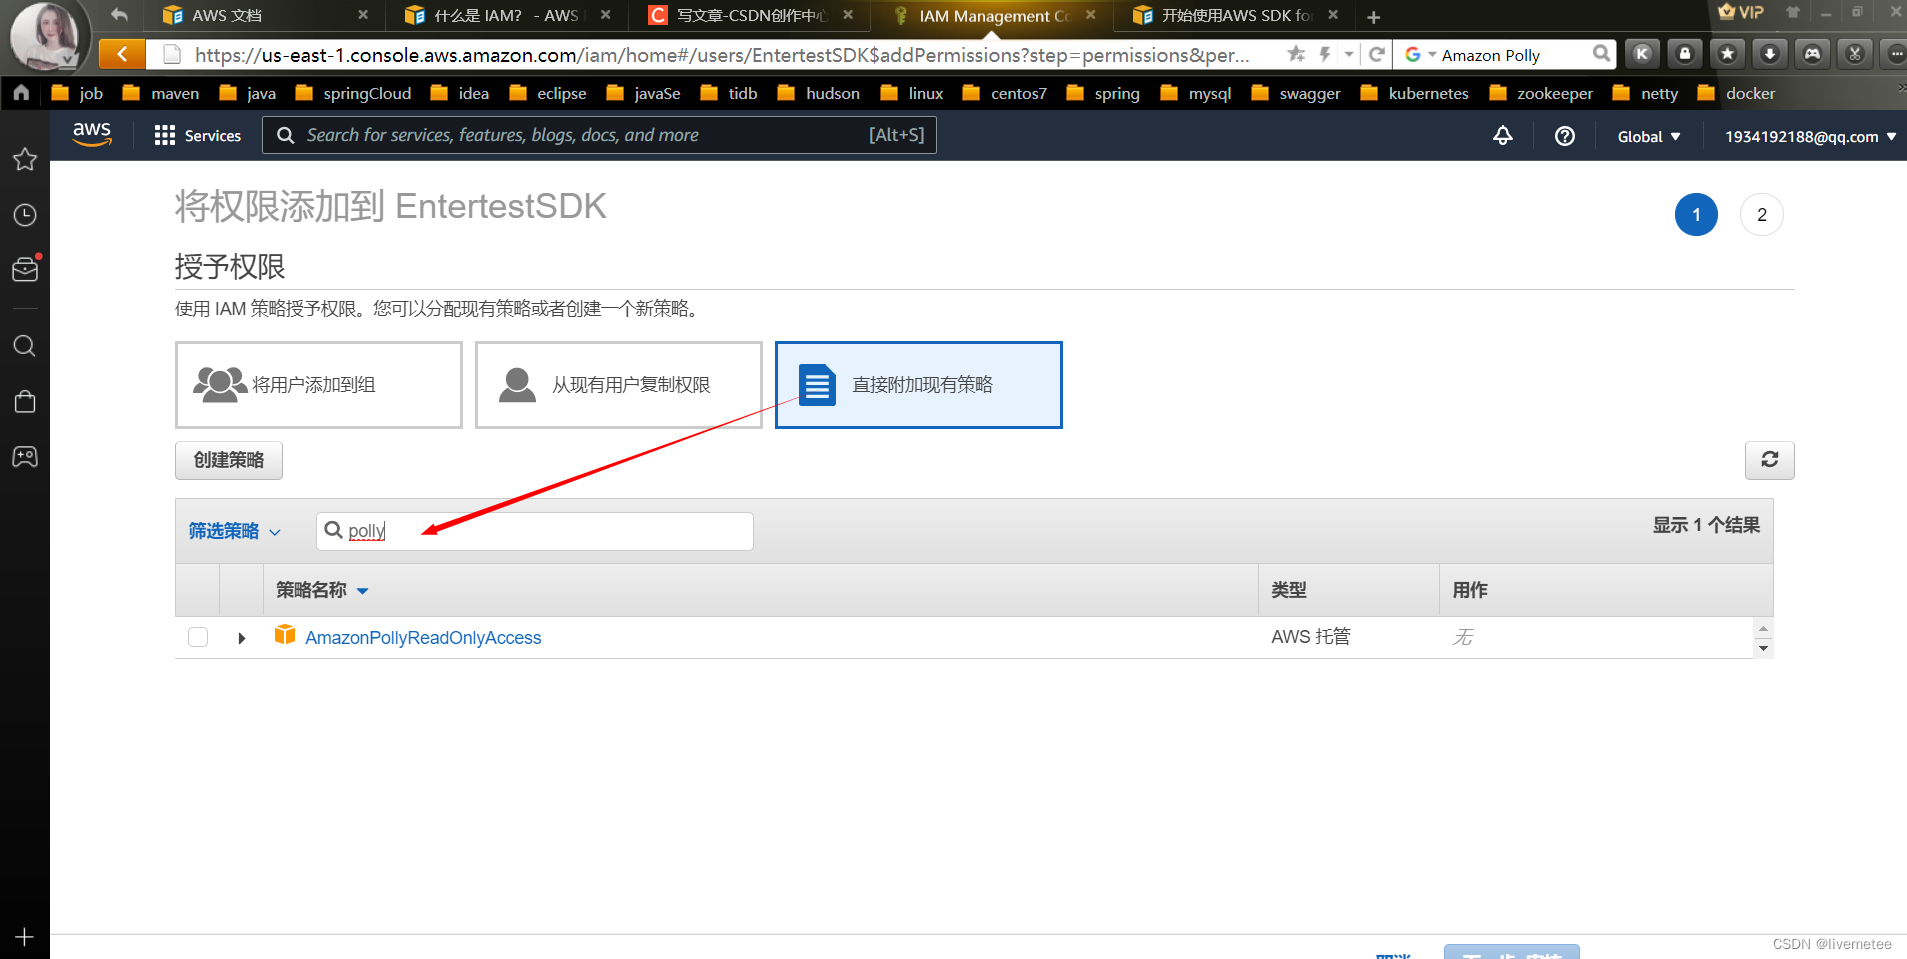Switch to the 开始使用AWS SDK tab
Viewport: 1907px width, 959px height.
point(1235,16)
